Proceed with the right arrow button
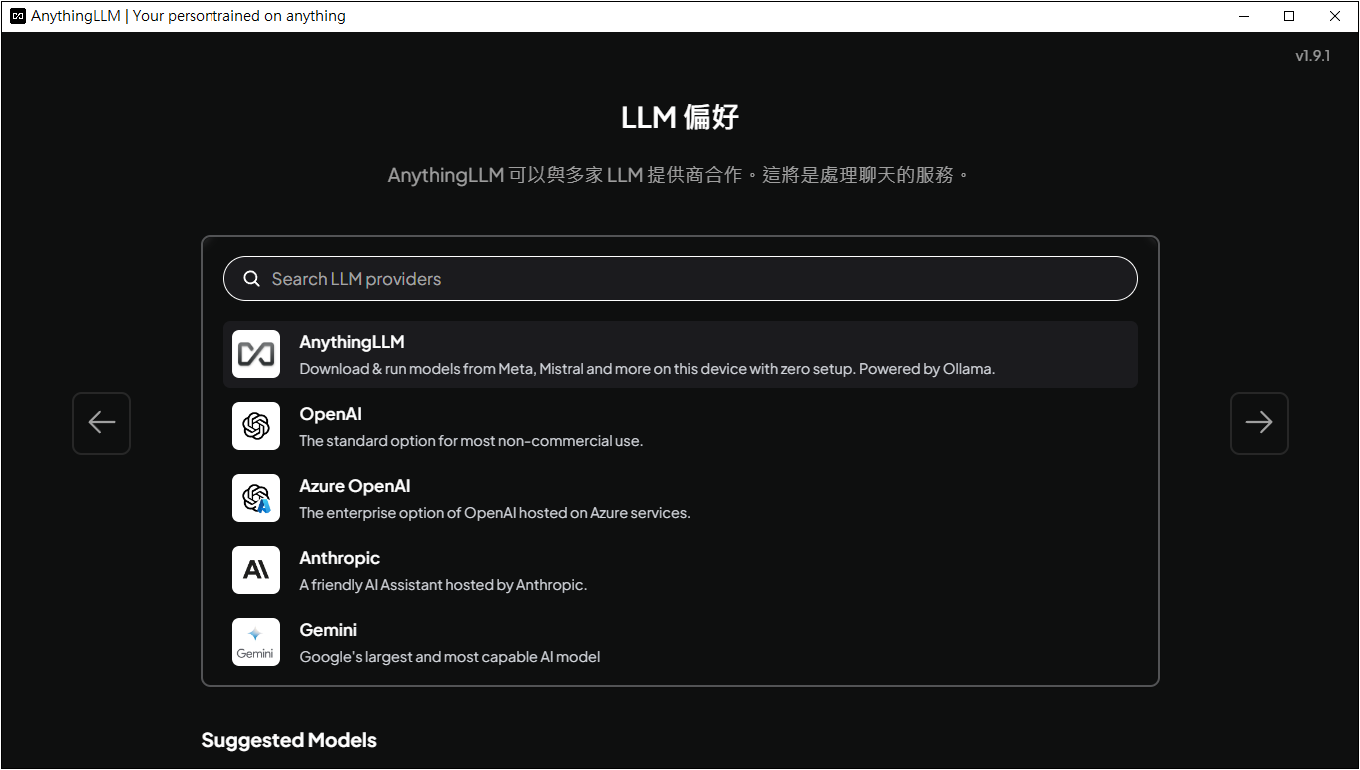 coord(1259,423)
